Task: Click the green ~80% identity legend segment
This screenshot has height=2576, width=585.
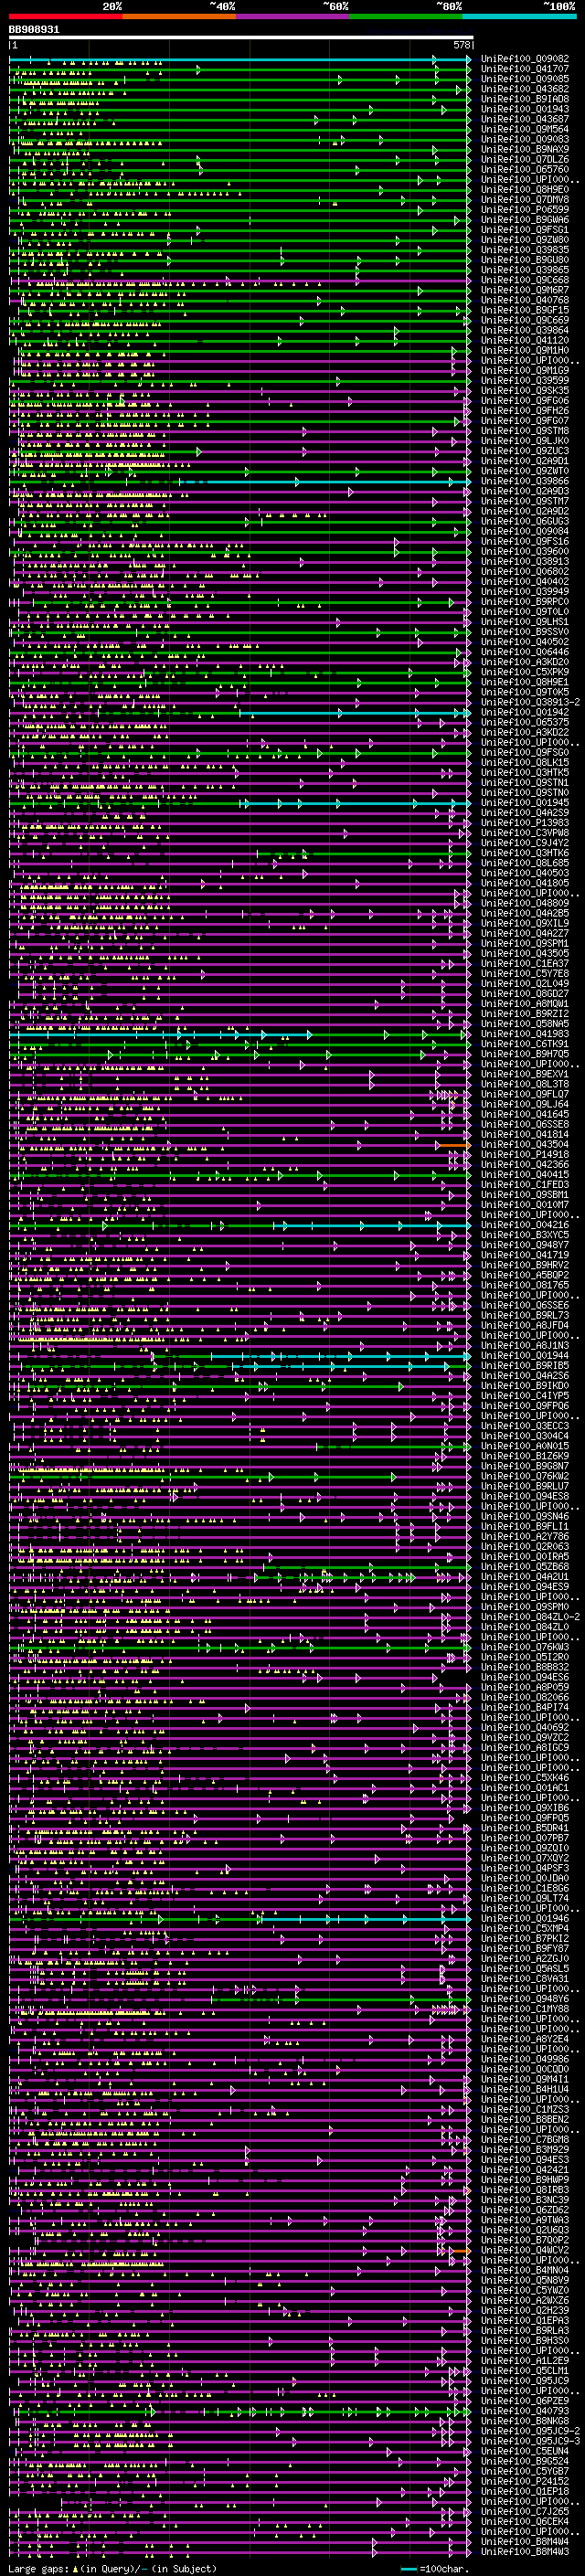Action: coord(405,16)
